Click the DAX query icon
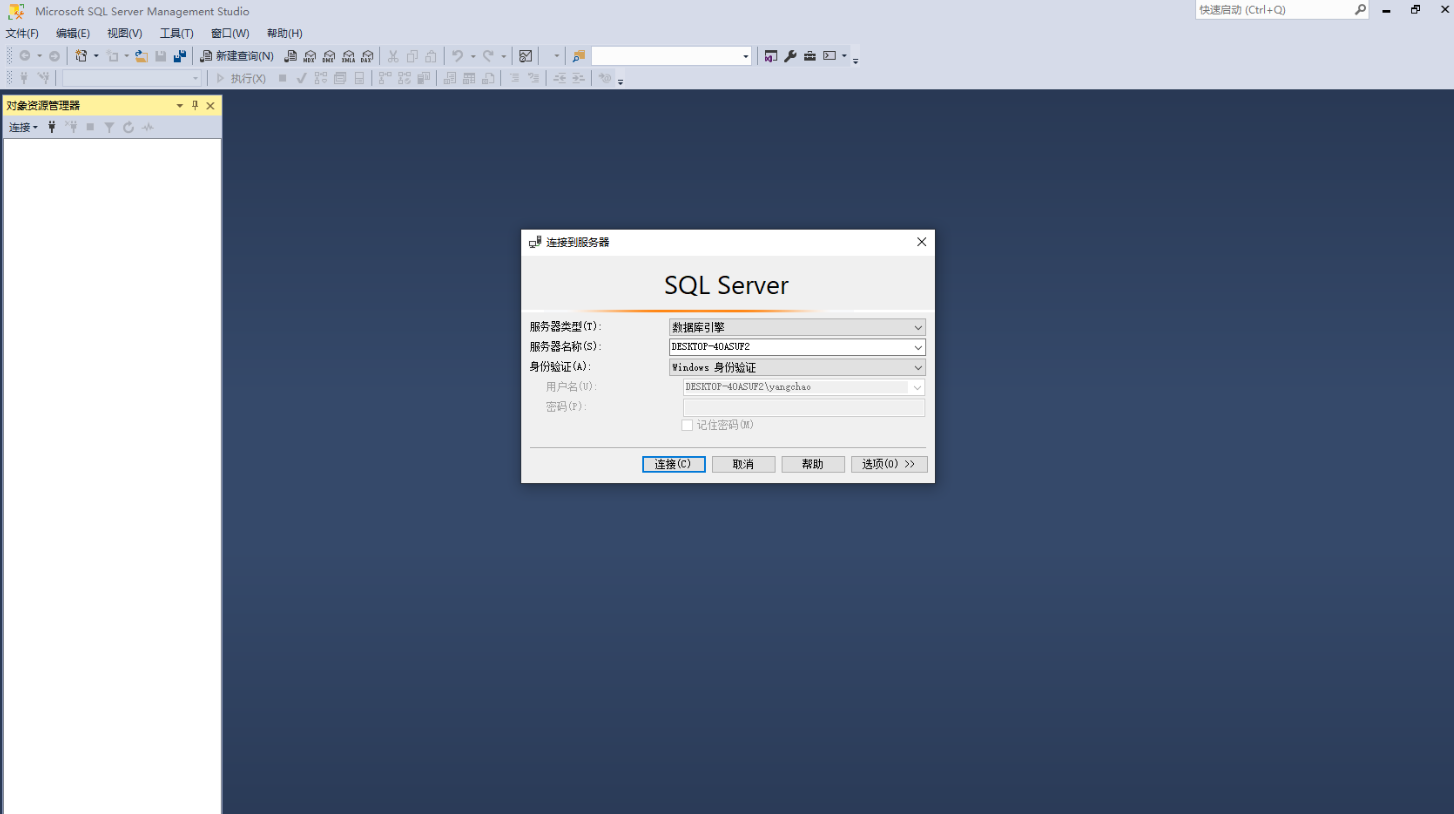The image size is (1454, 814). (367, 56)
